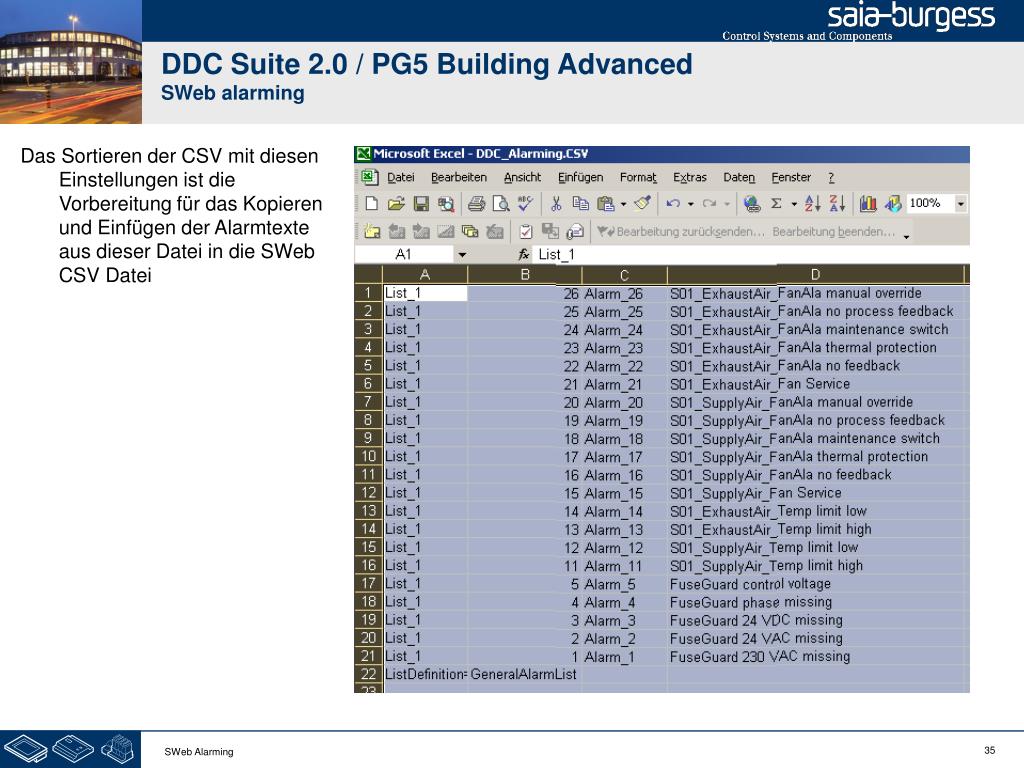
Task: Open the Name Box dropdown arrow
Action: [462, 255]
